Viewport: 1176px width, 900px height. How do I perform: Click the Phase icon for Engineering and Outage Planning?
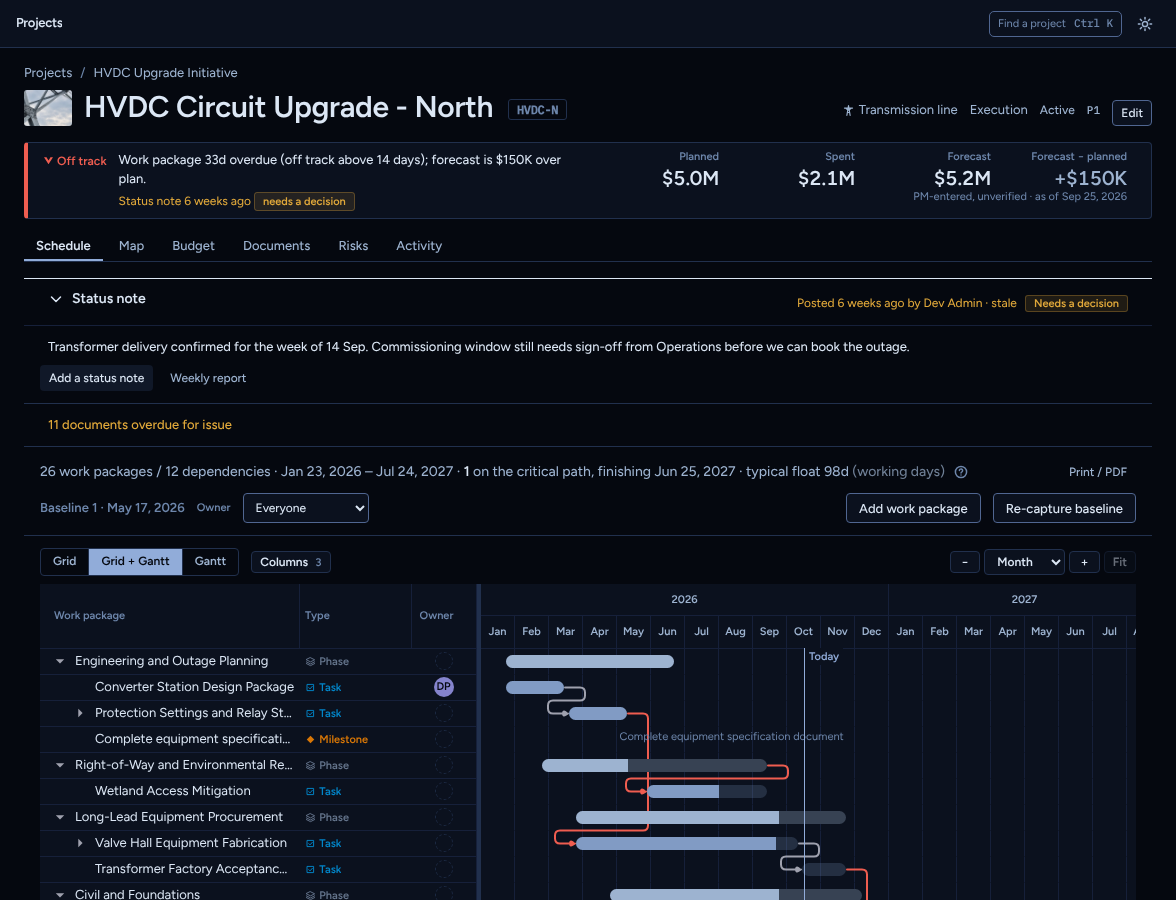click(310, 662)
